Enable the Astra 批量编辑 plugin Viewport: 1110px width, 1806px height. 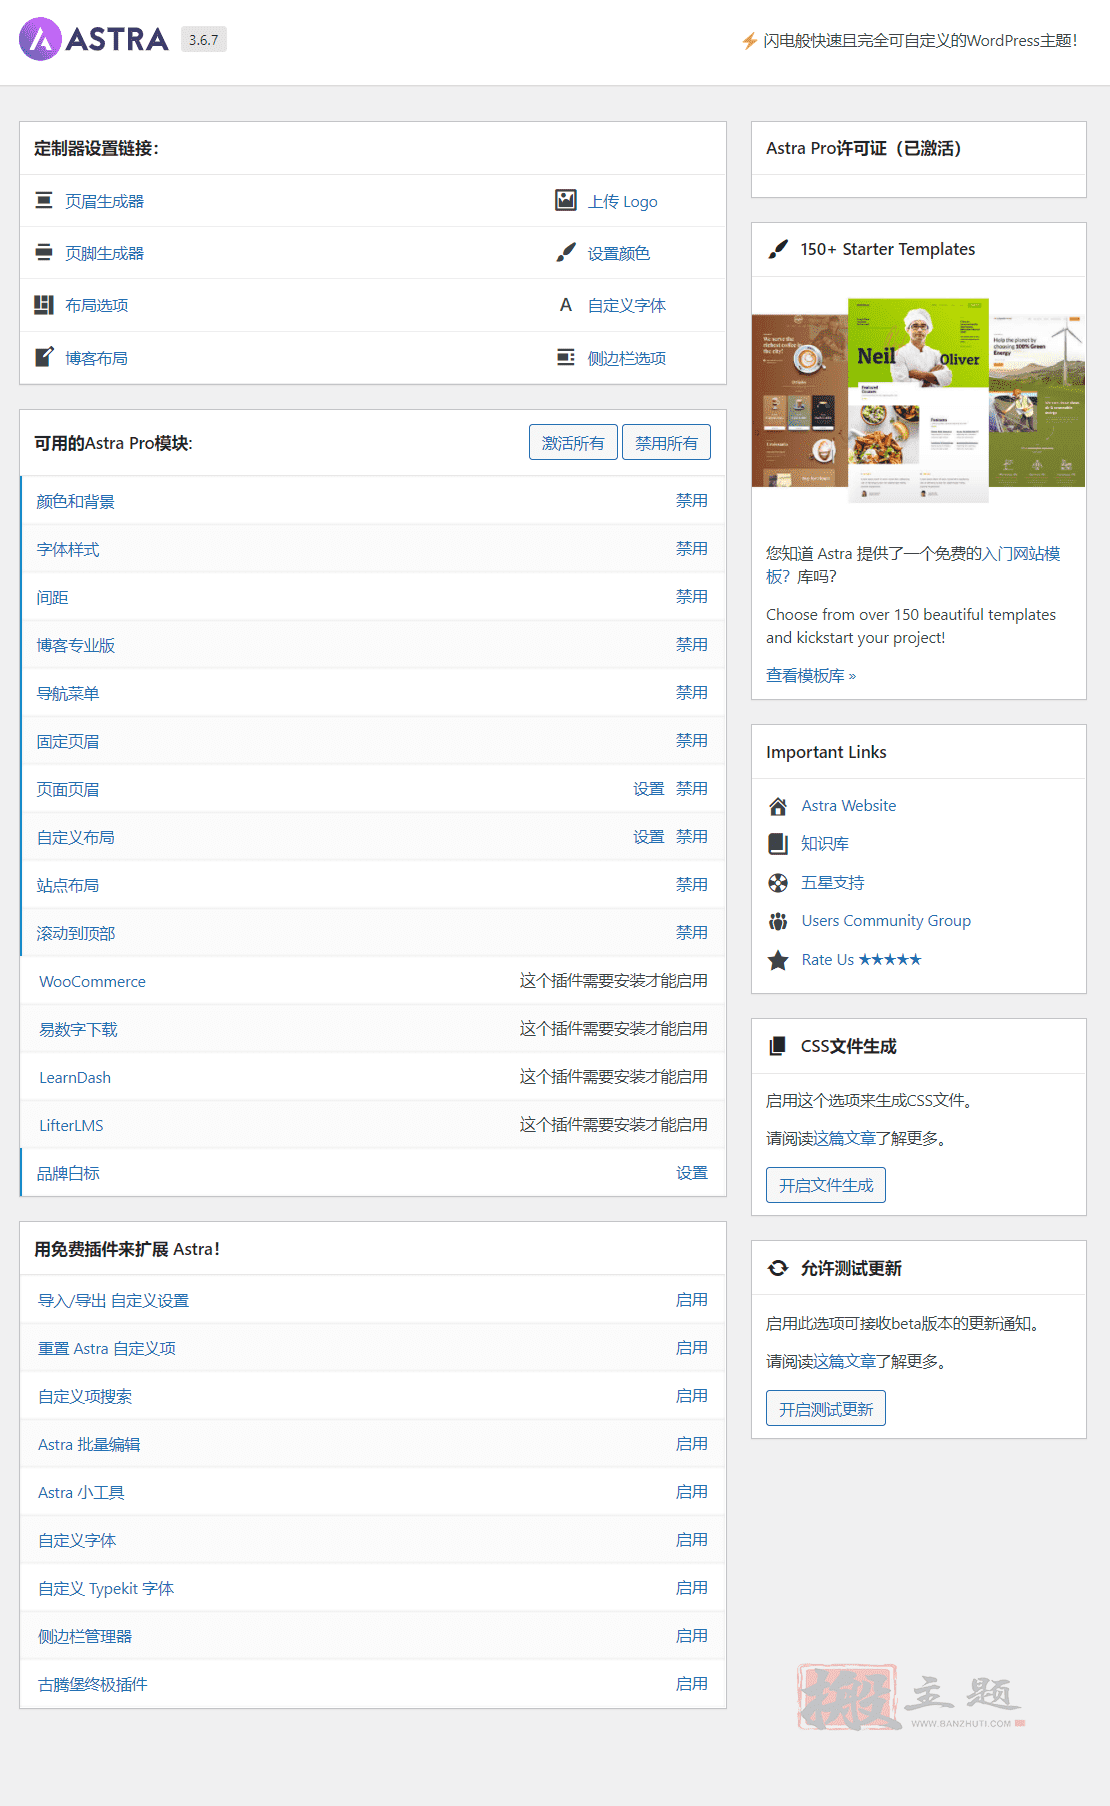tap(692, 1443)
